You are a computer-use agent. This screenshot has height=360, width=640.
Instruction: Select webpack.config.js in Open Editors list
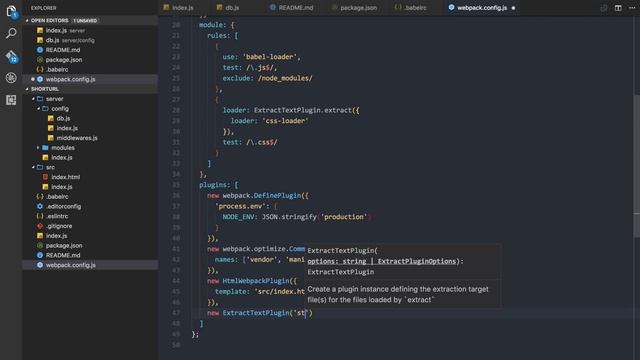(x=90, y=79)
